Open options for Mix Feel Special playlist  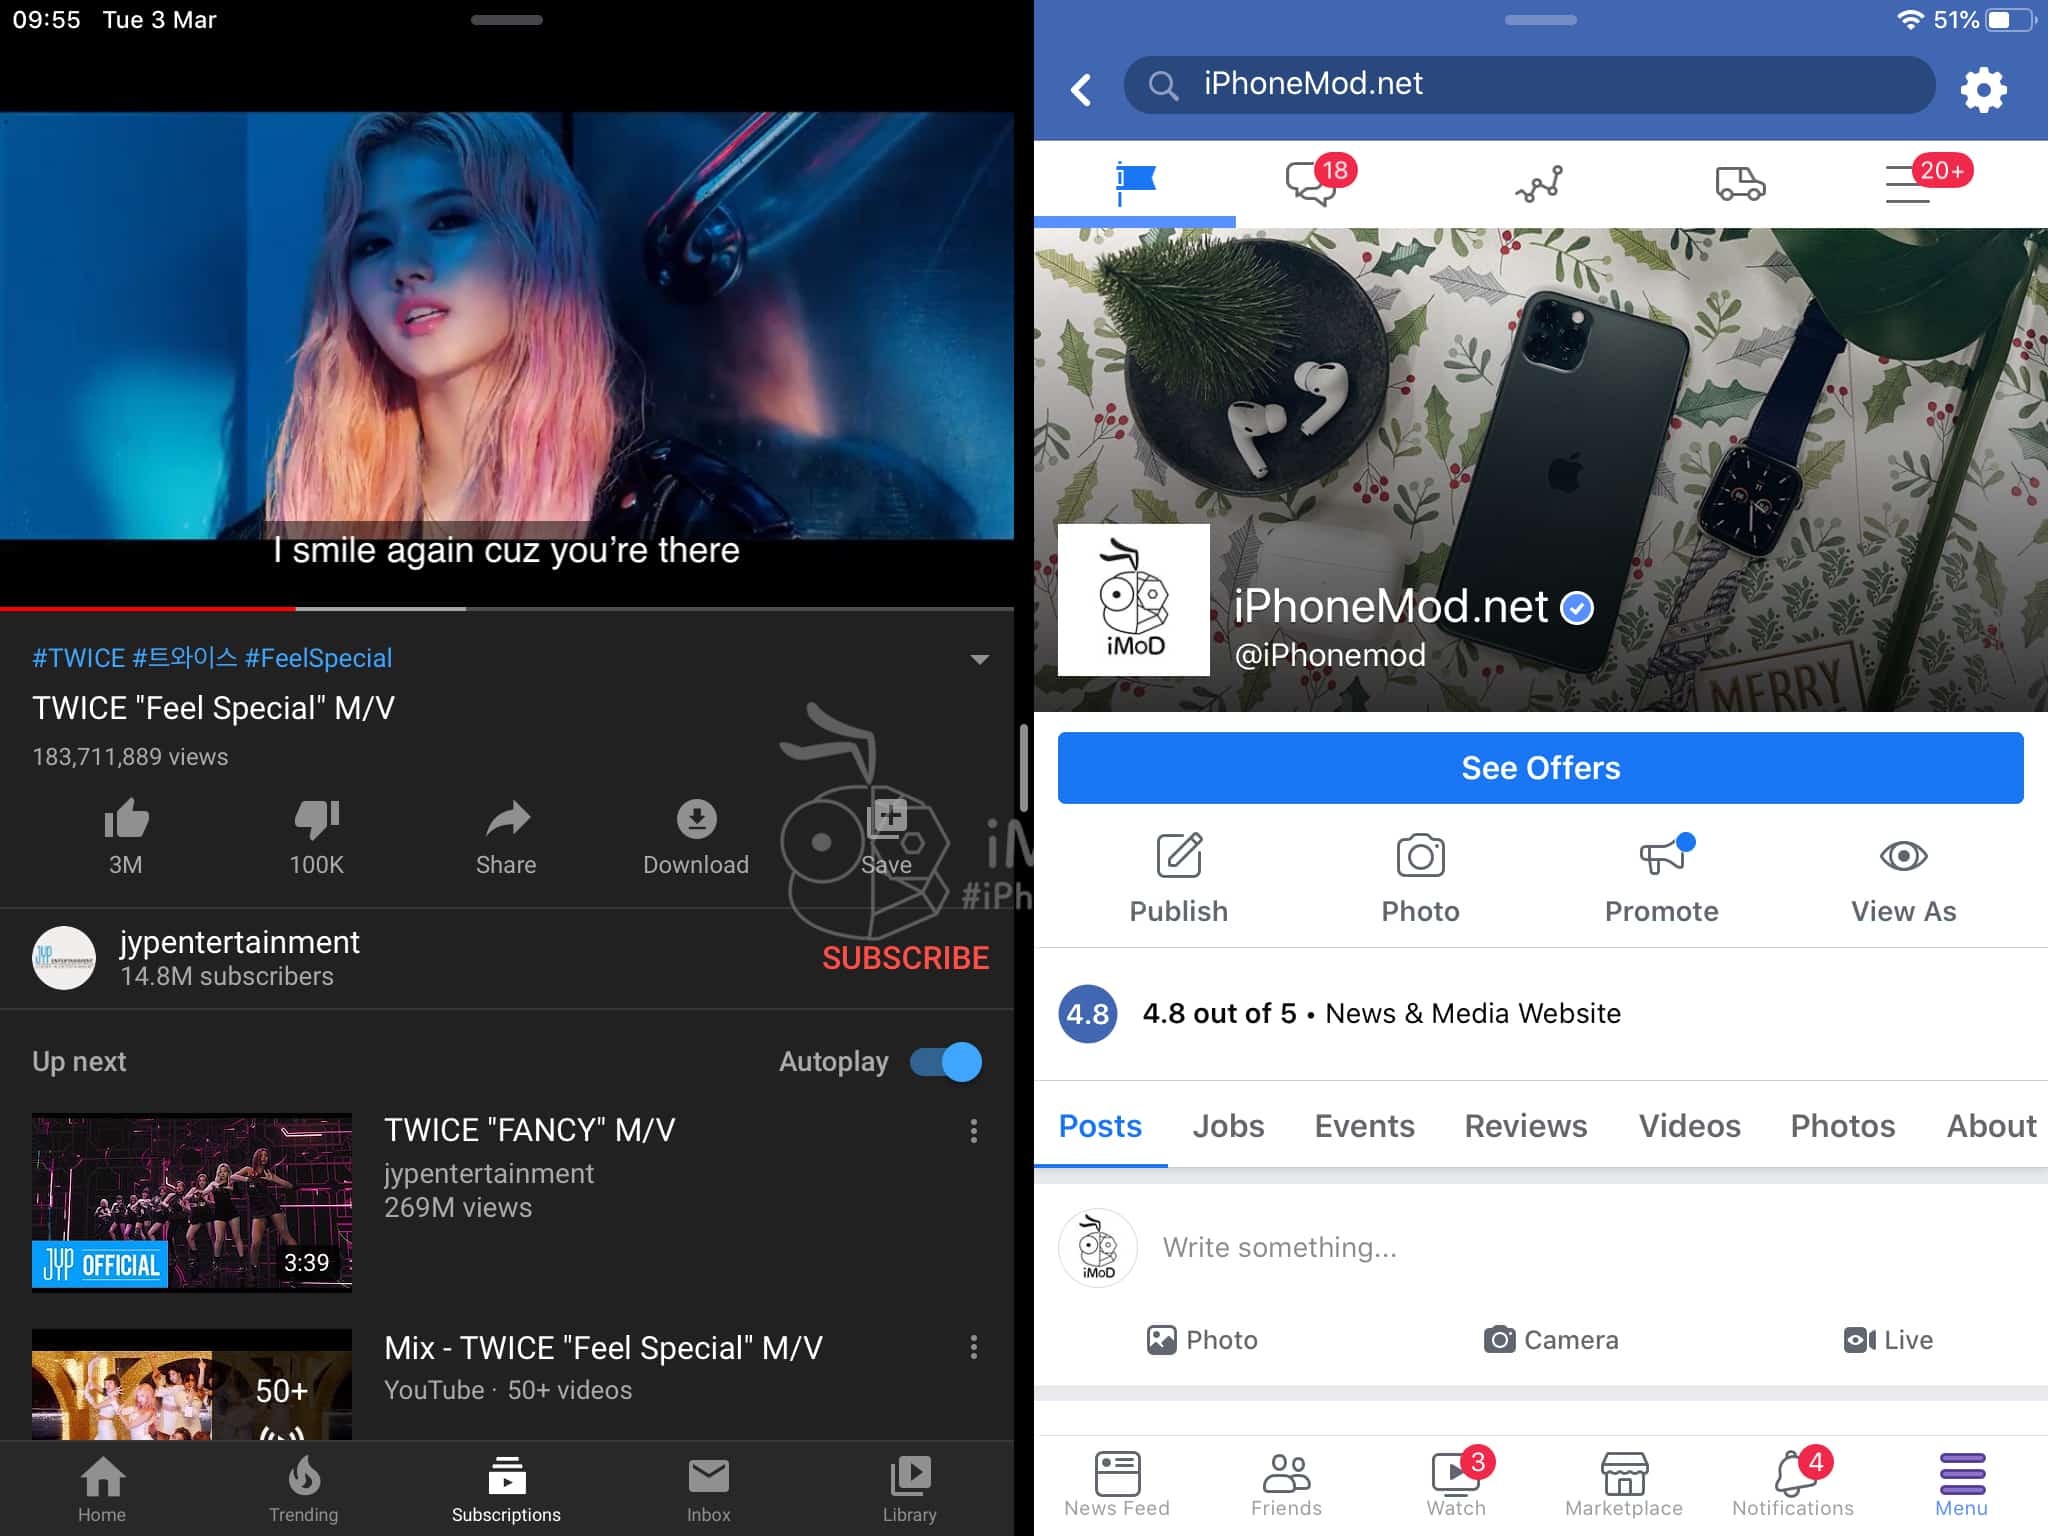pyautogui.click(x=974, y=1348)
